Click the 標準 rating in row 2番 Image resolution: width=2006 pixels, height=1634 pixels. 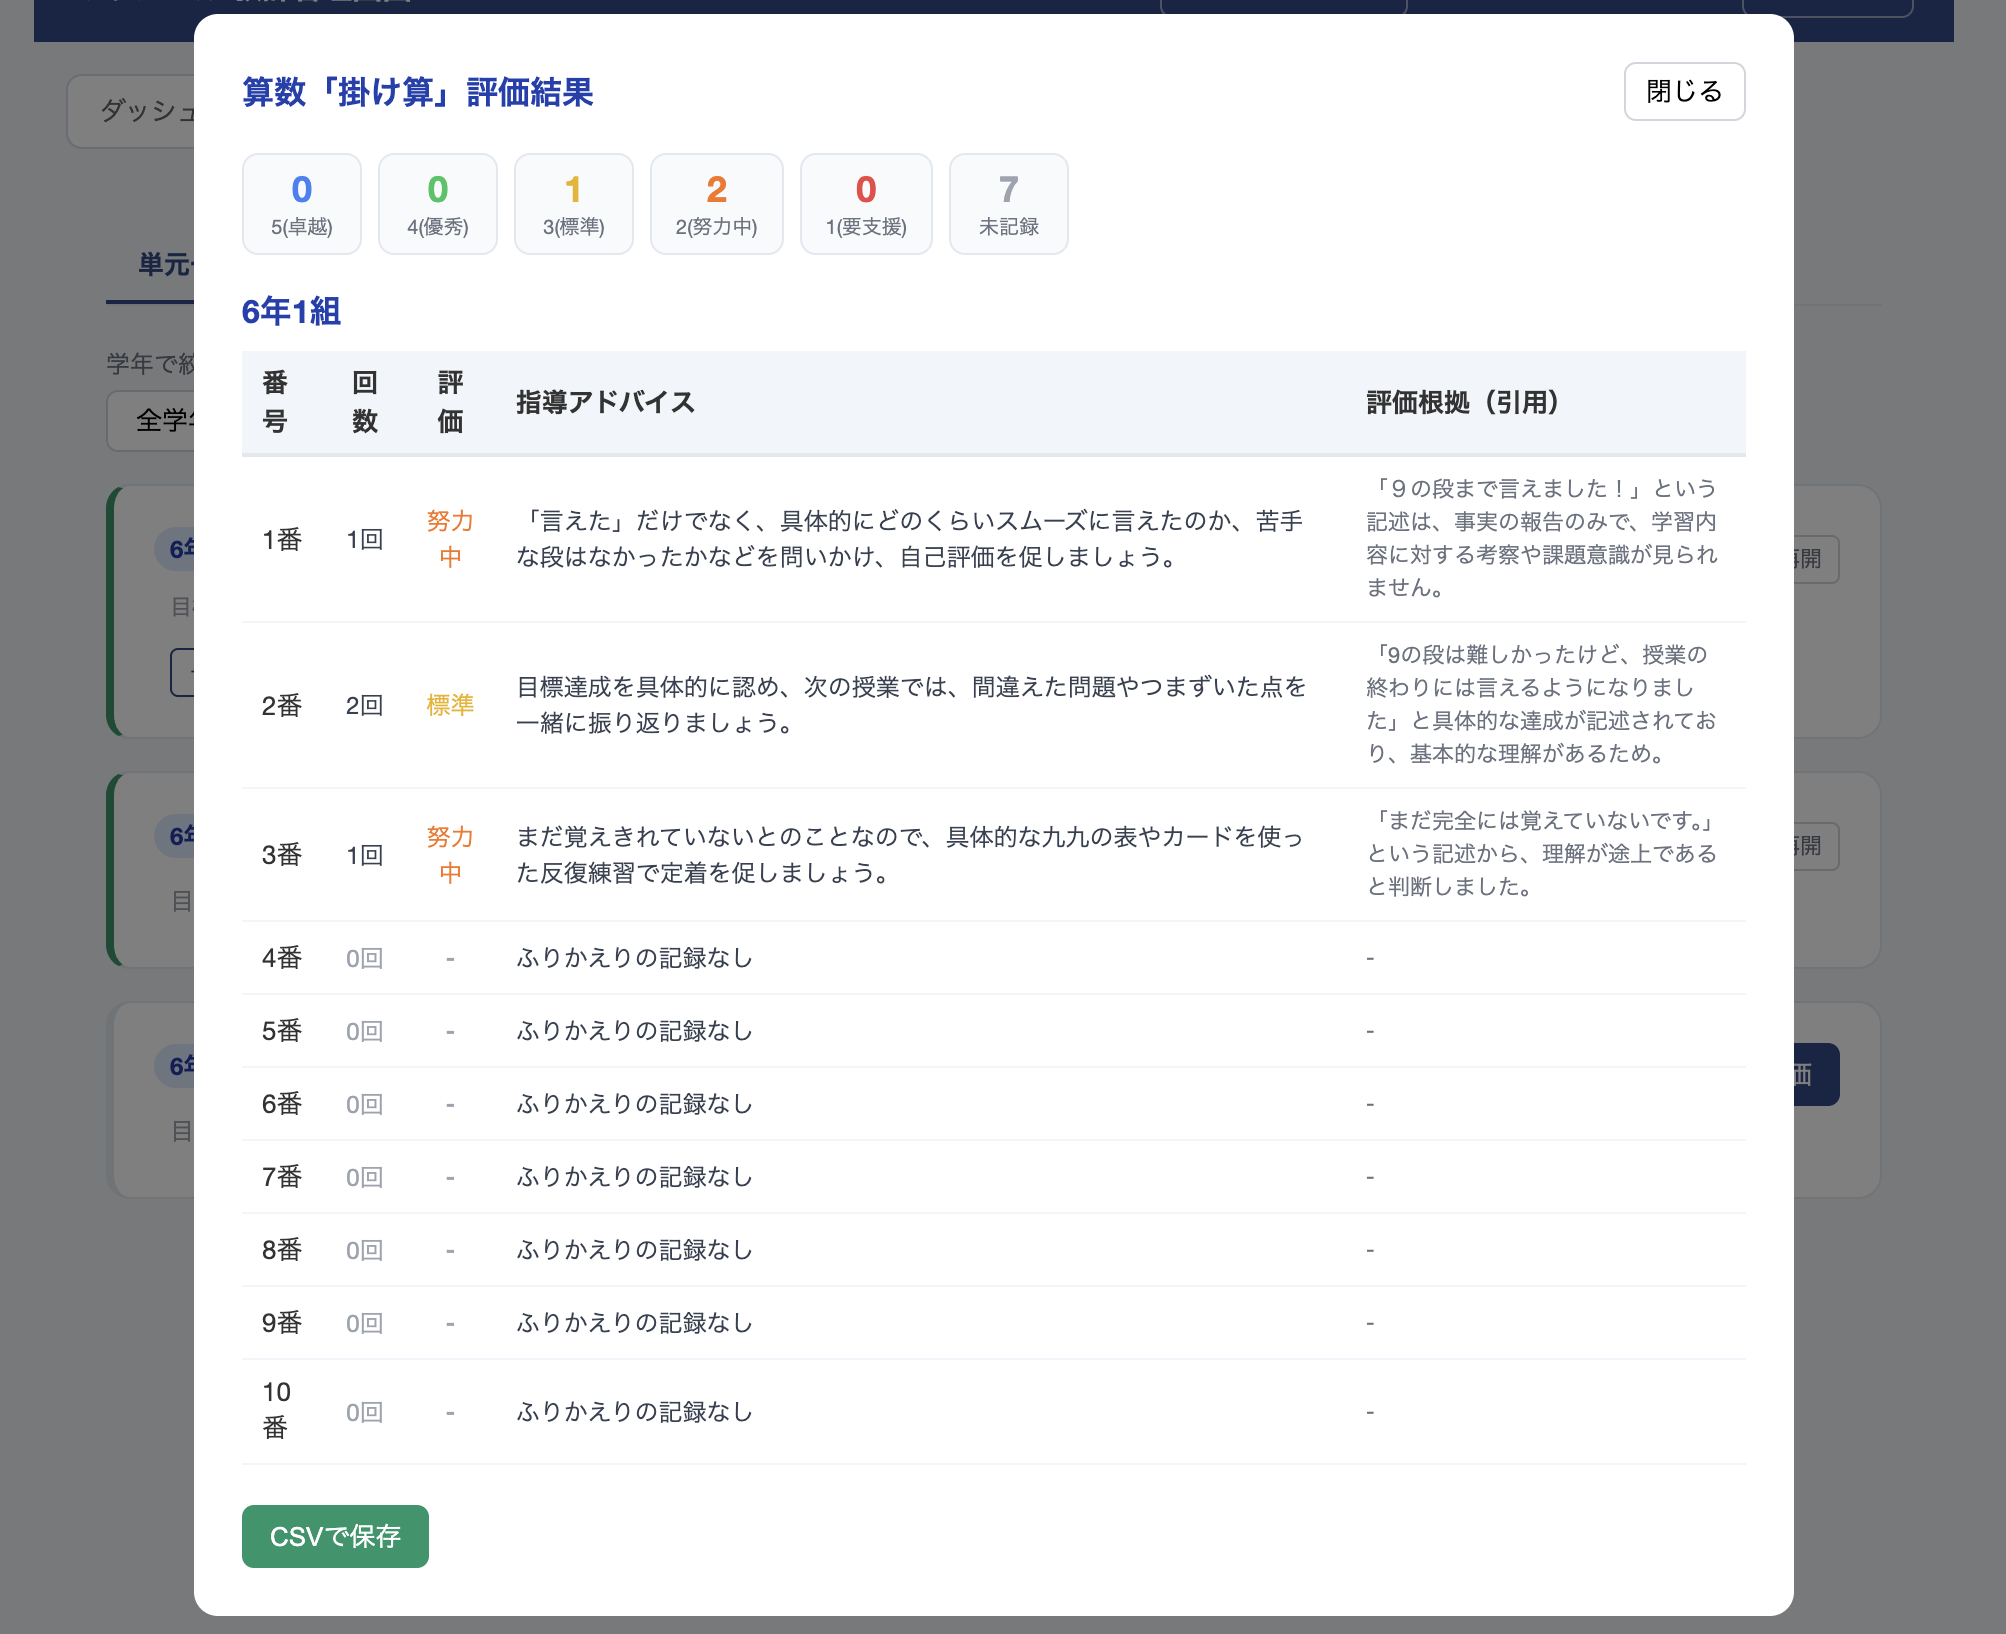point(450,705)
